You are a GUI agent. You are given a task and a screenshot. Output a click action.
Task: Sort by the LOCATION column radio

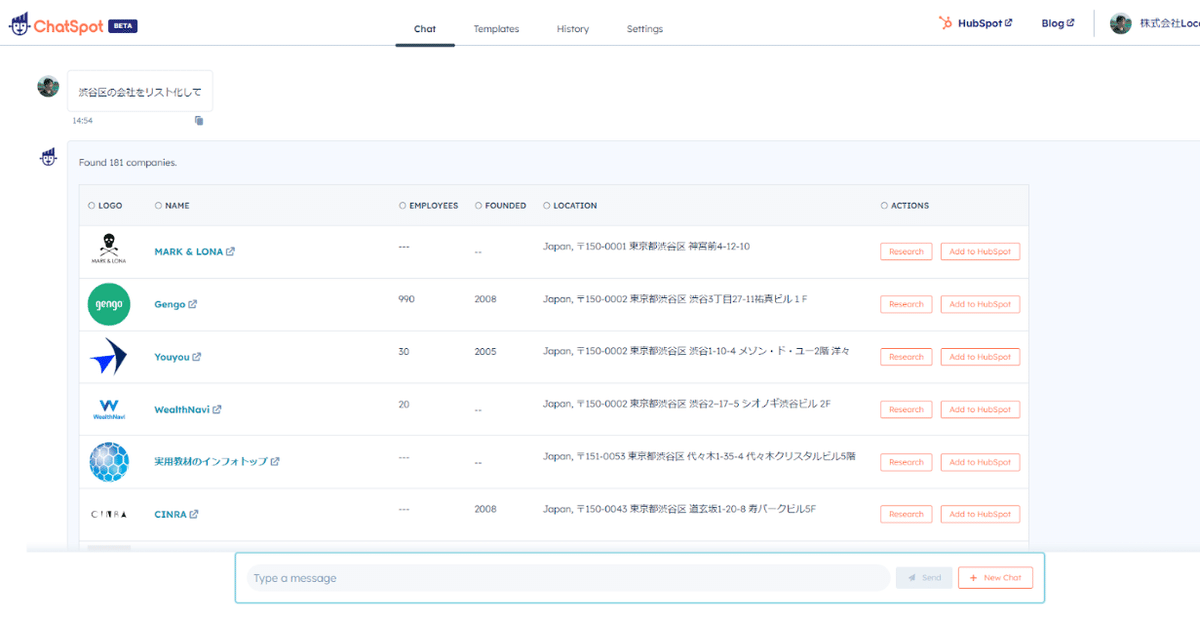[x=547, y=206]
